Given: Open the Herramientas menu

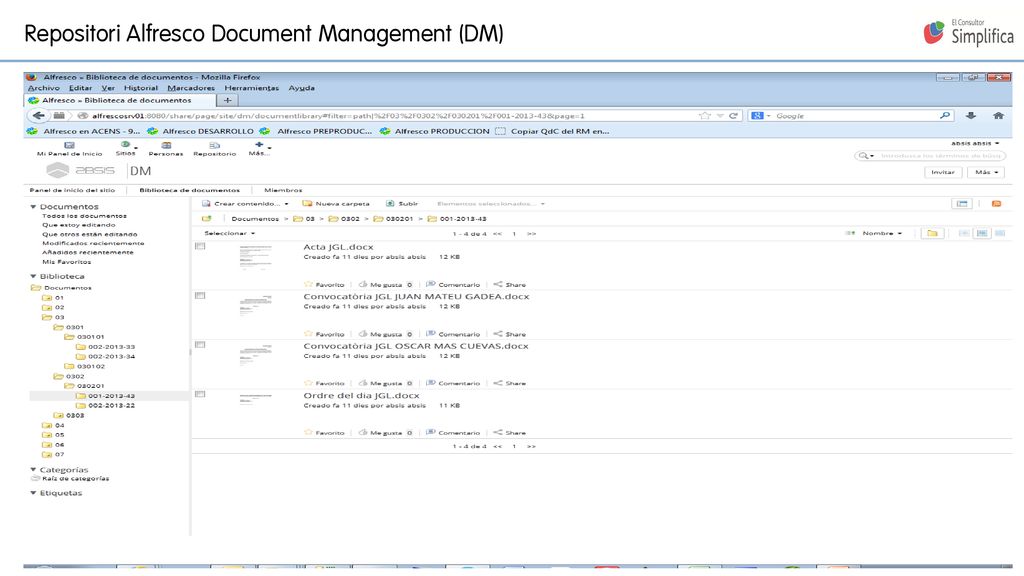Looking at the screenshot, I should pos(251,88).
